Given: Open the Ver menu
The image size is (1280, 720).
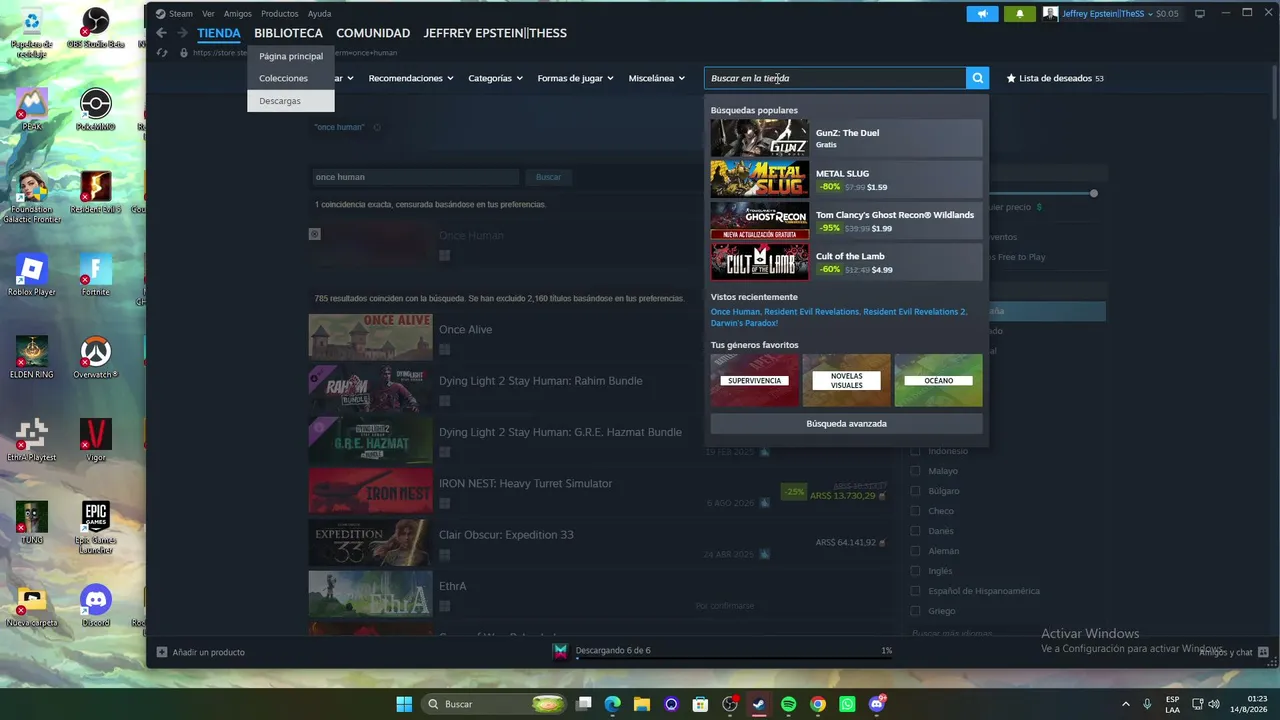Looking at the screenshot, I should coord(208,14).
